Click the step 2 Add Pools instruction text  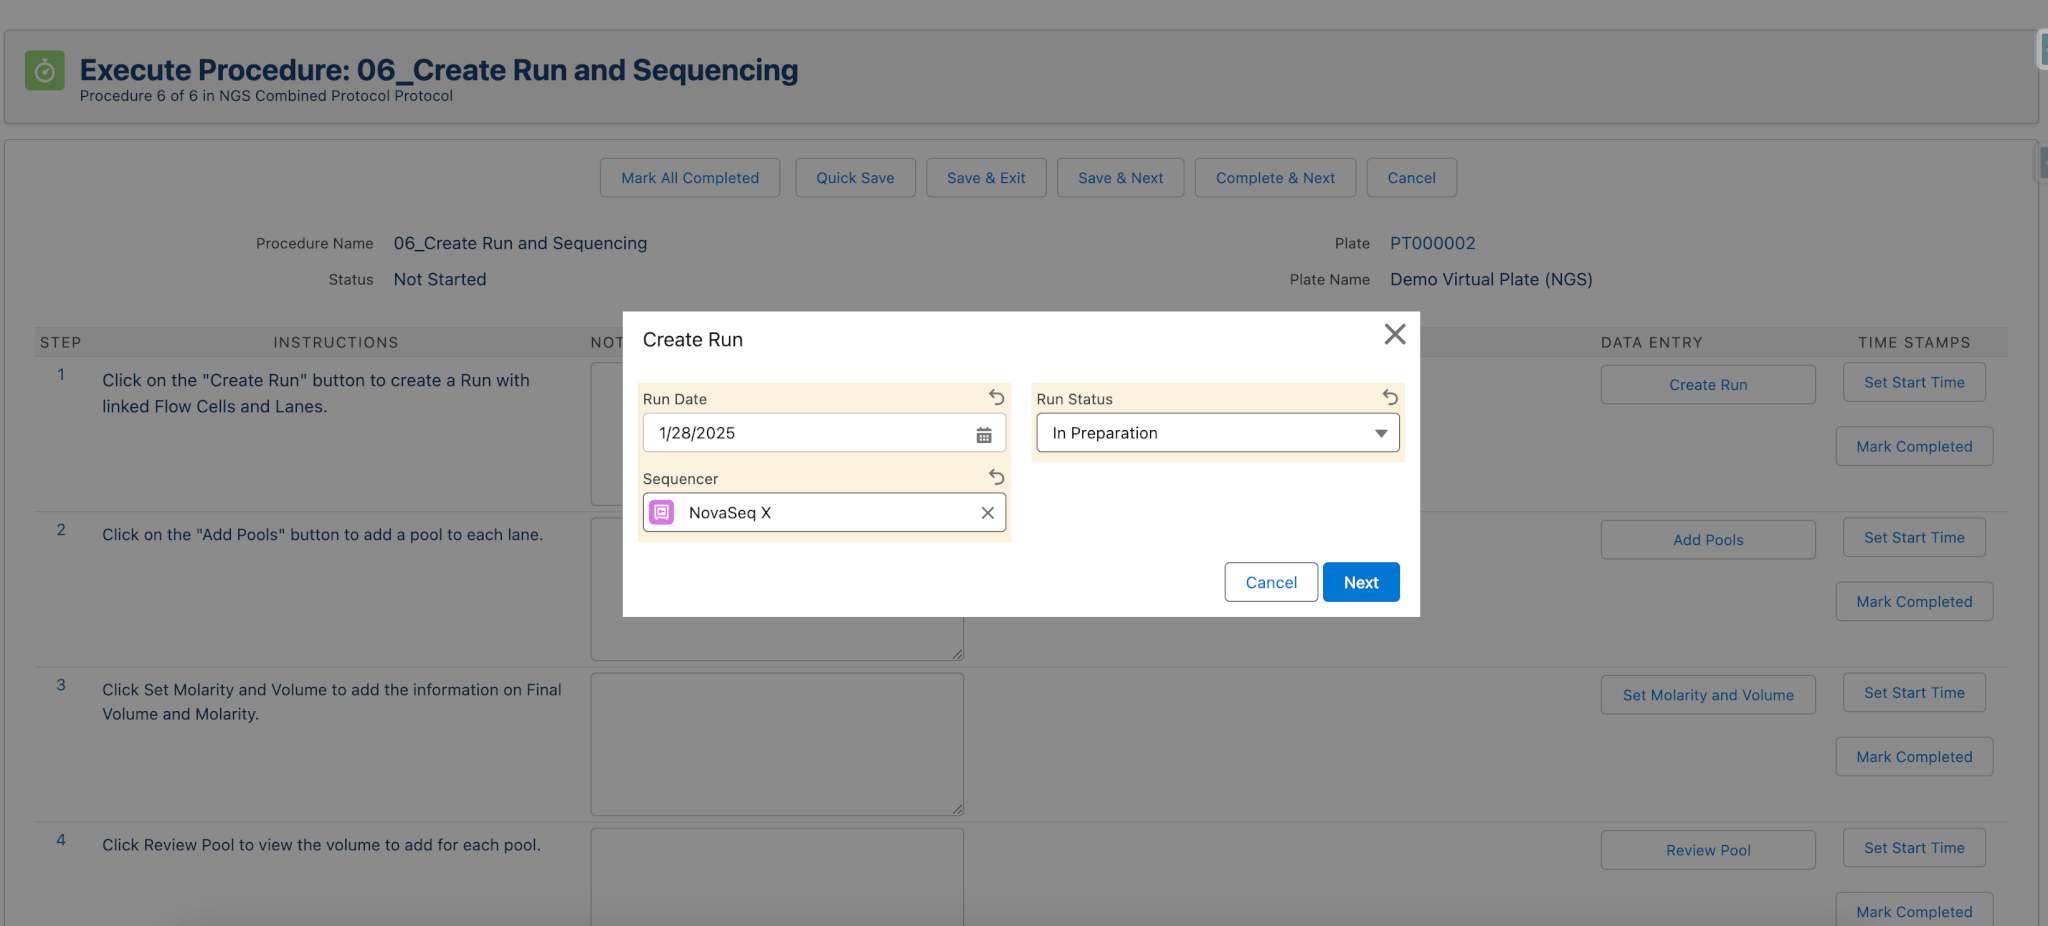[322, 535]
